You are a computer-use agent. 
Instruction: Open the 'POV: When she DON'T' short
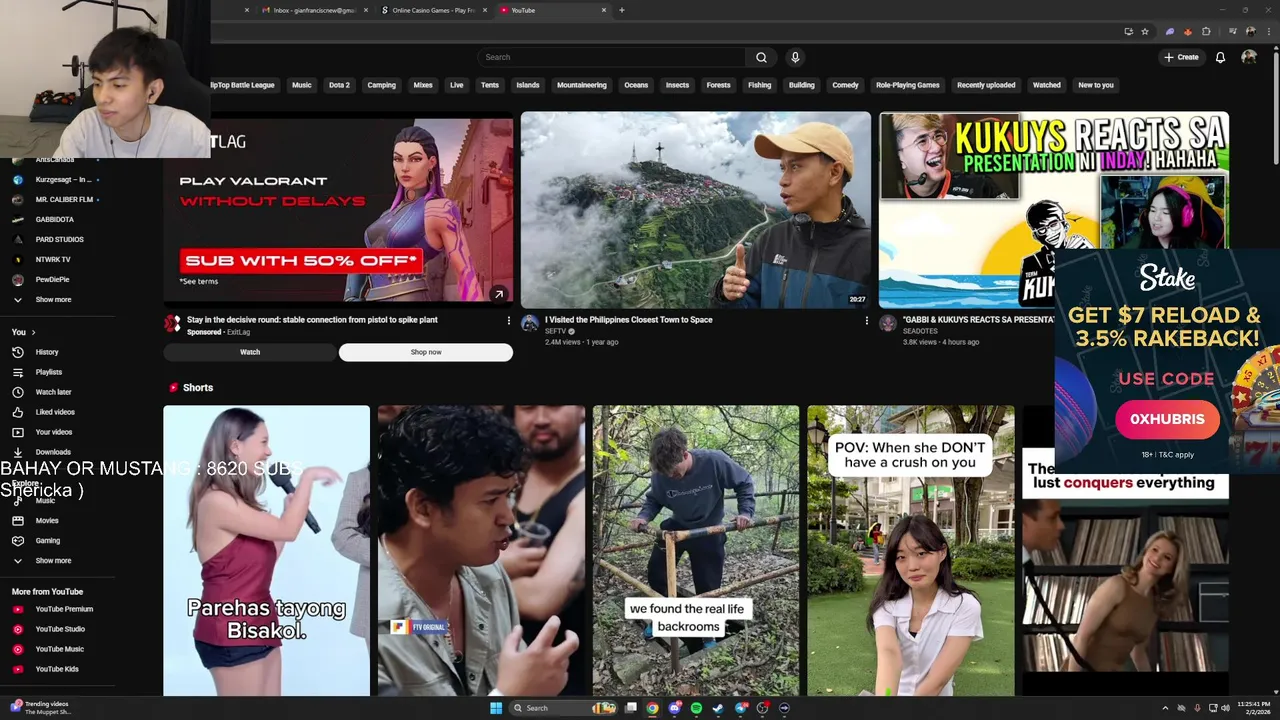coord(910,550)
